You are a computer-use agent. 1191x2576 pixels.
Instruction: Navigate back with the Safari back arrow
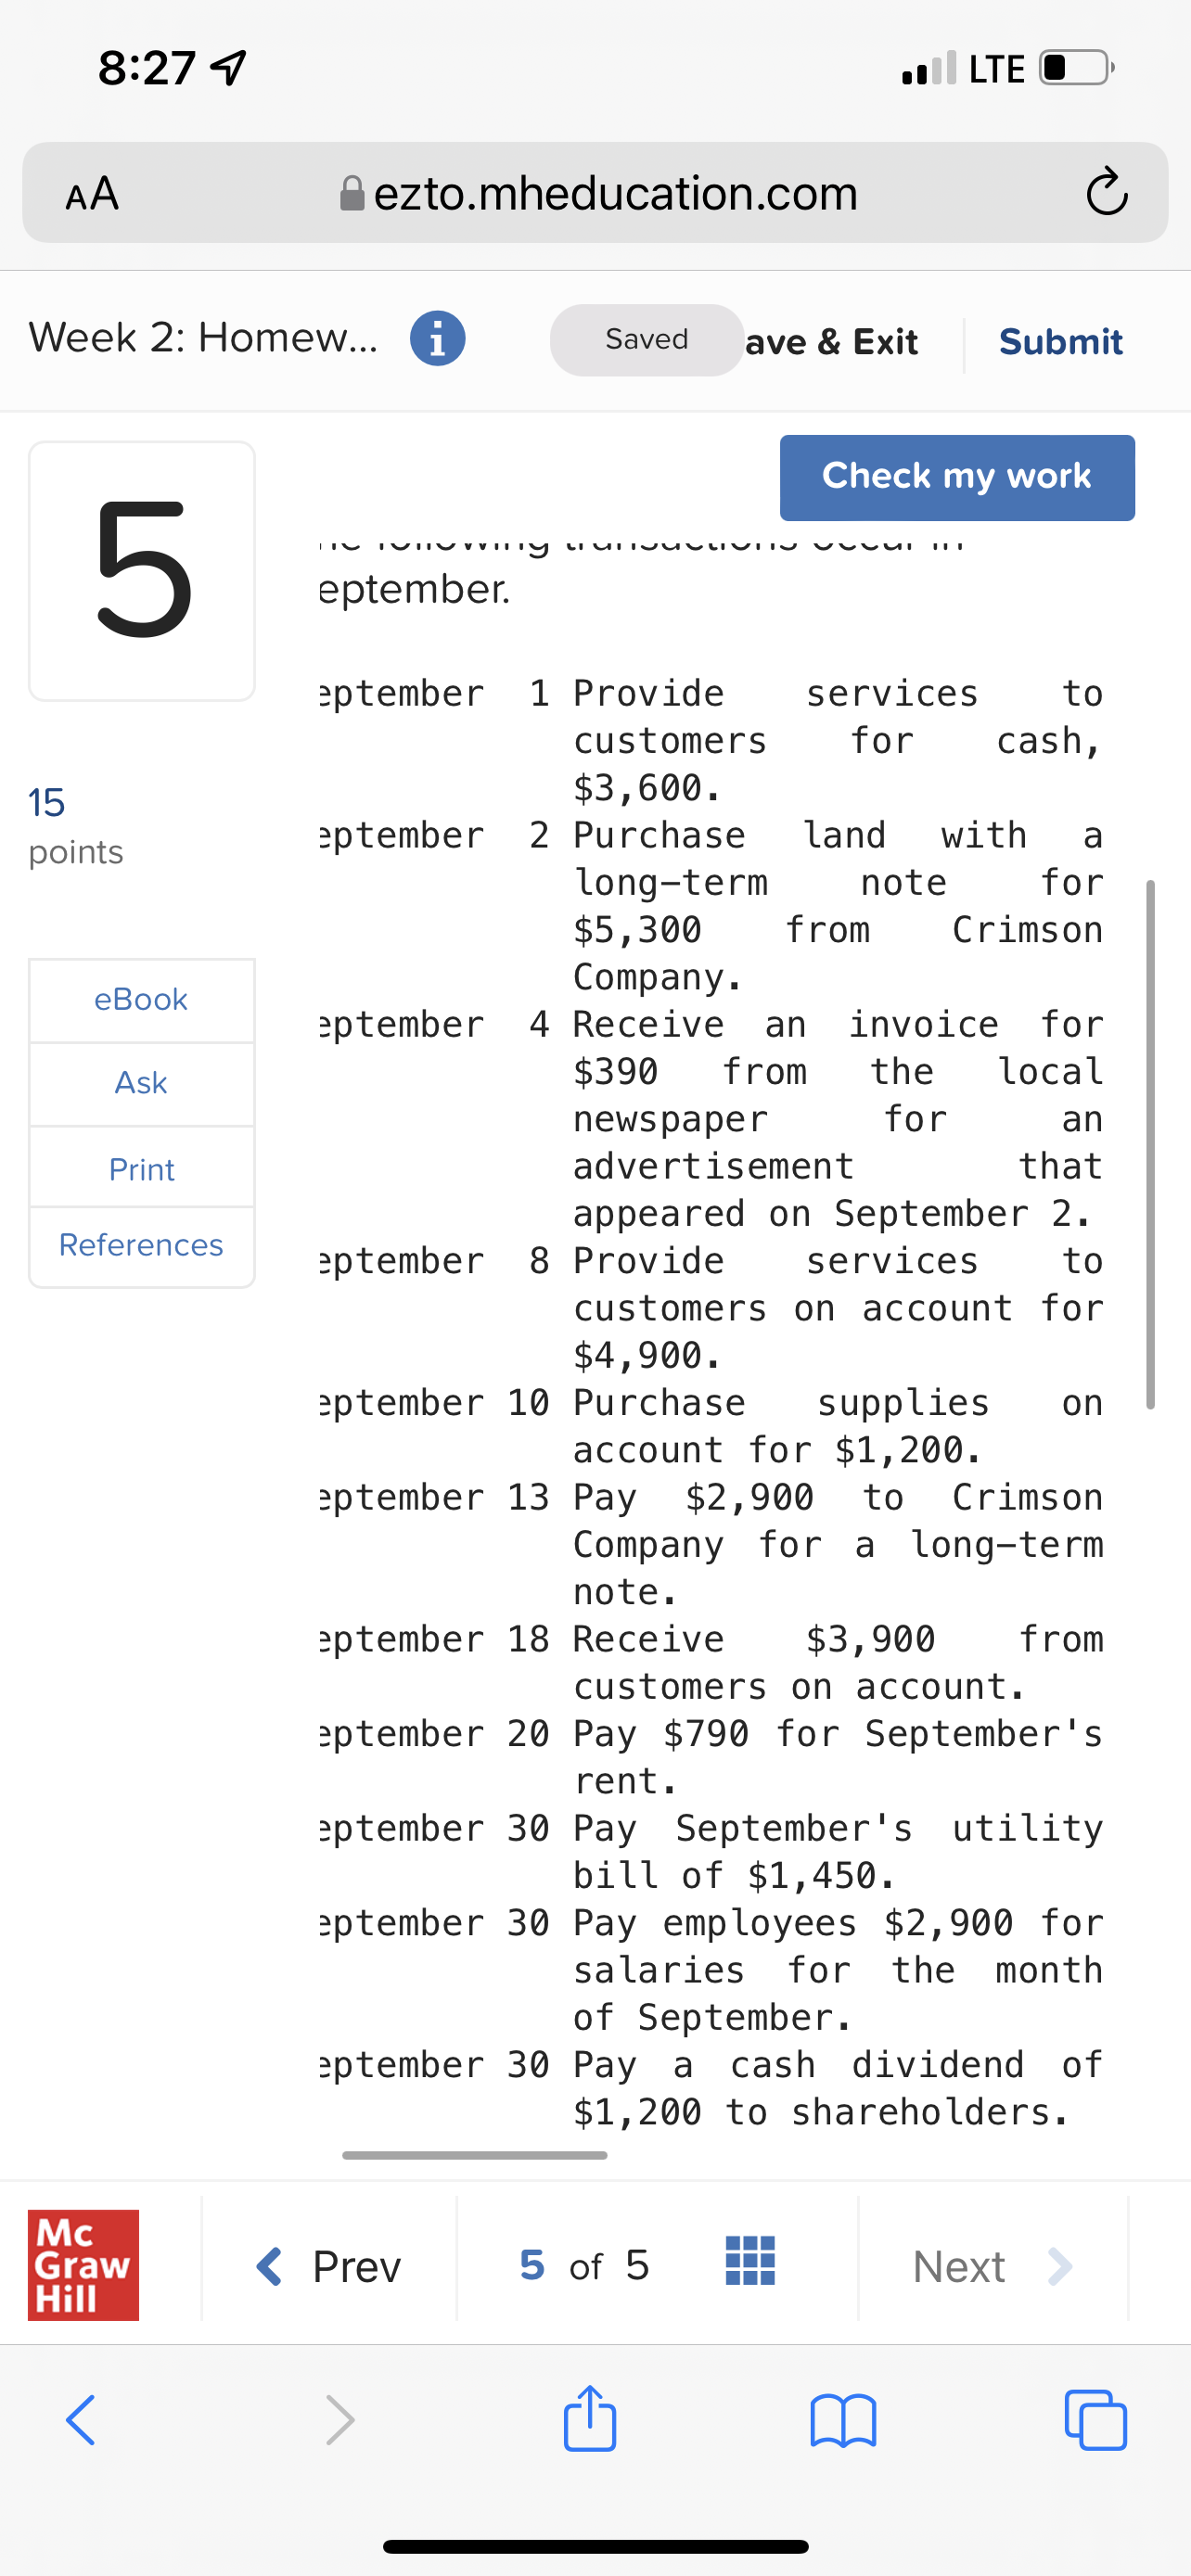[80, 2420]
